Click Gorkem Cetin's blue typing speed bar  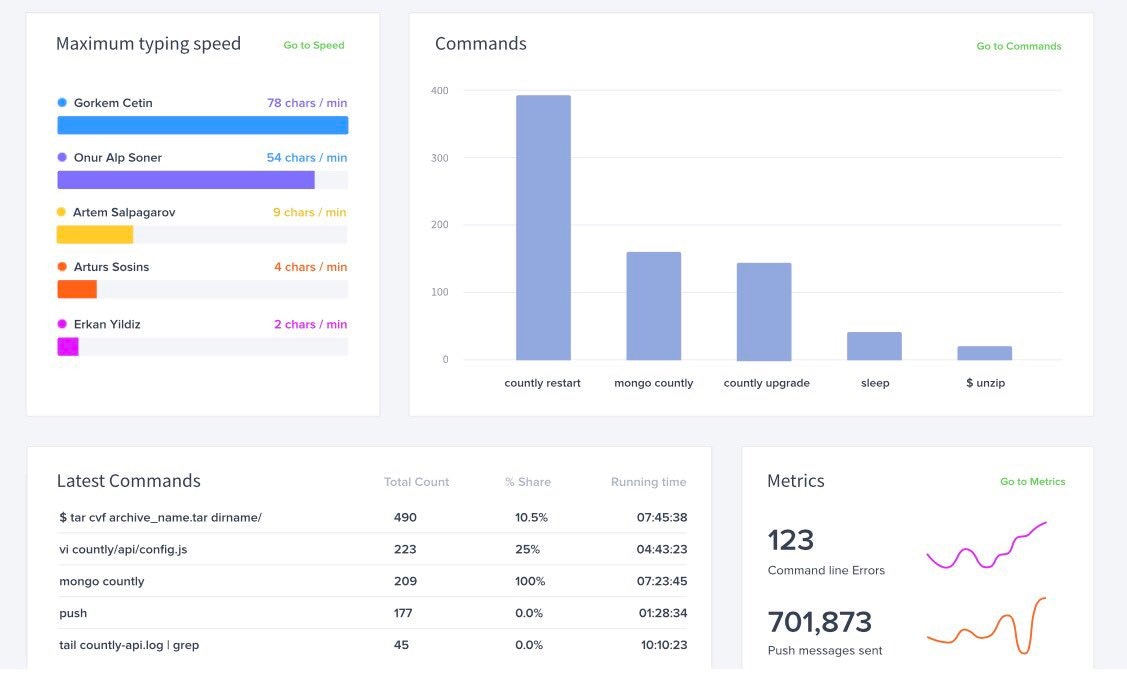(x=203, y=125)
